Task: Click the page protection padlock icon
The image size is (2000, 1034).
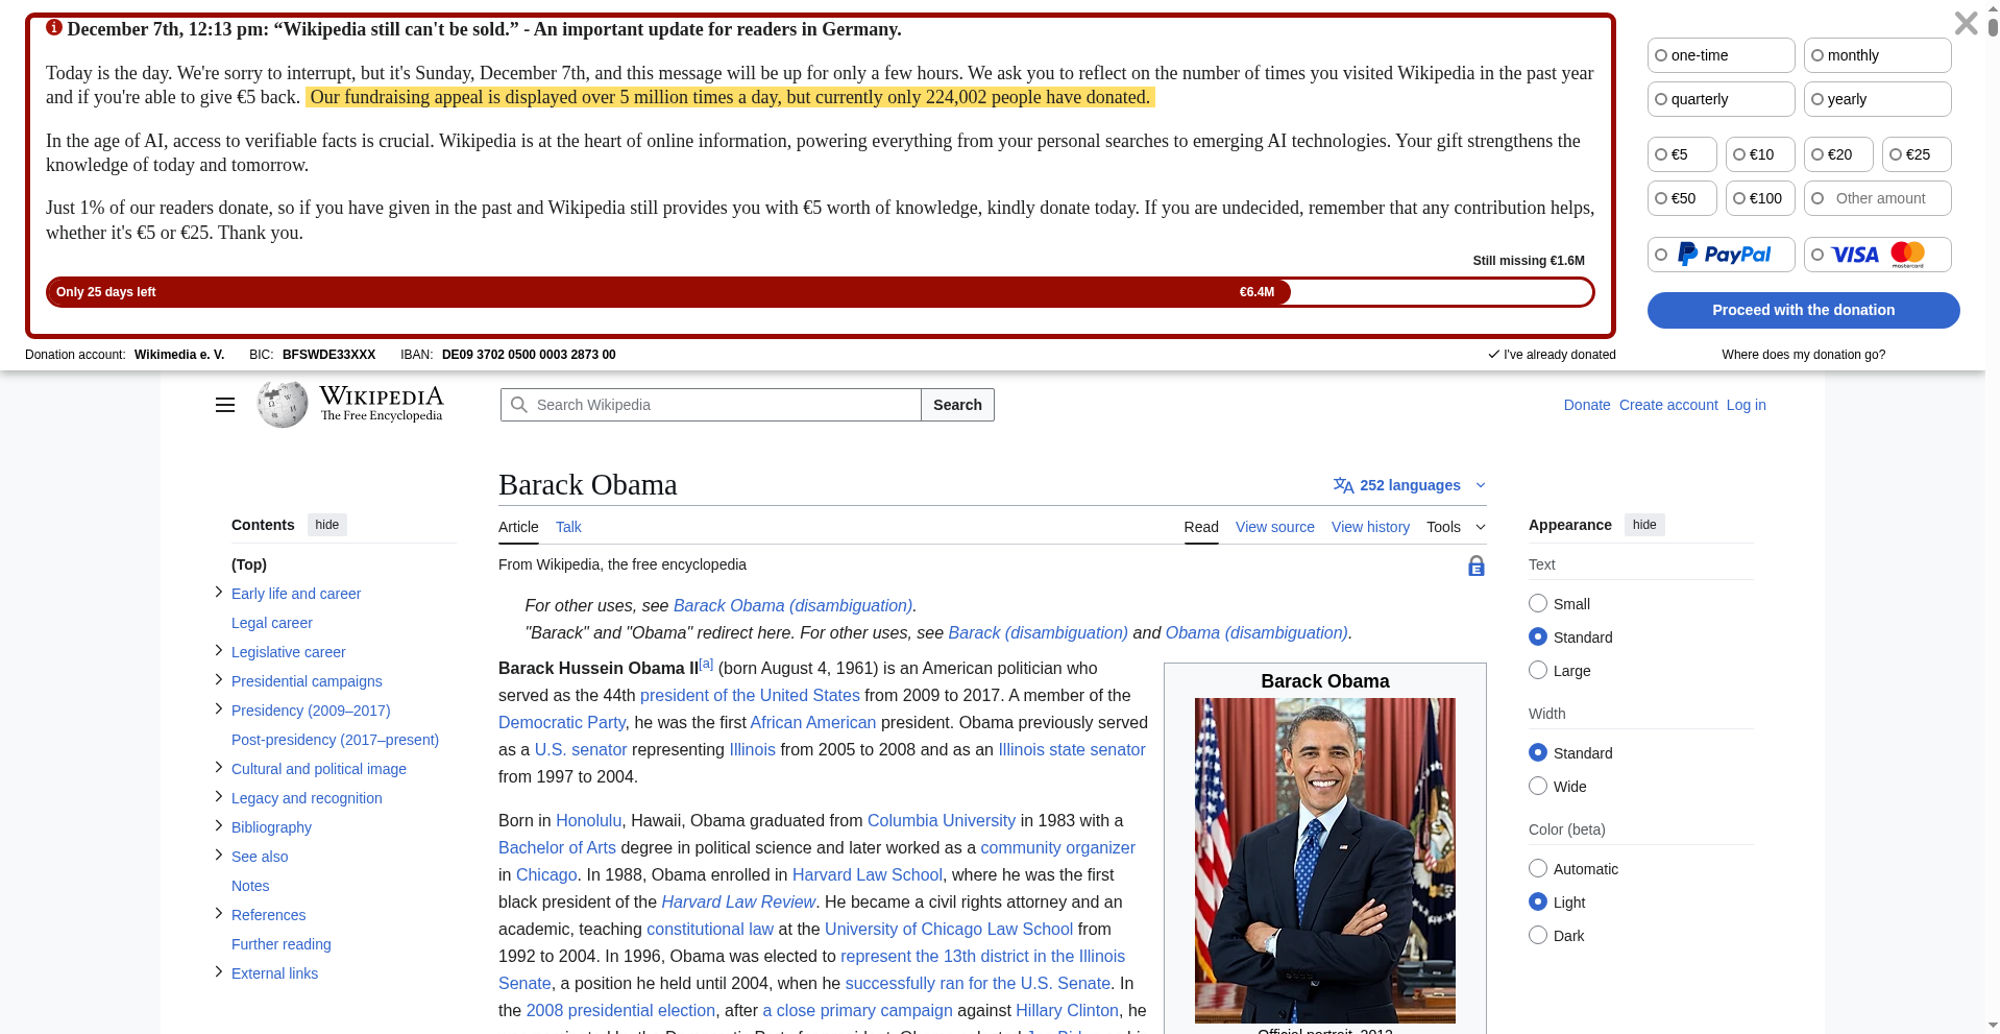Action: (1476, 566)
